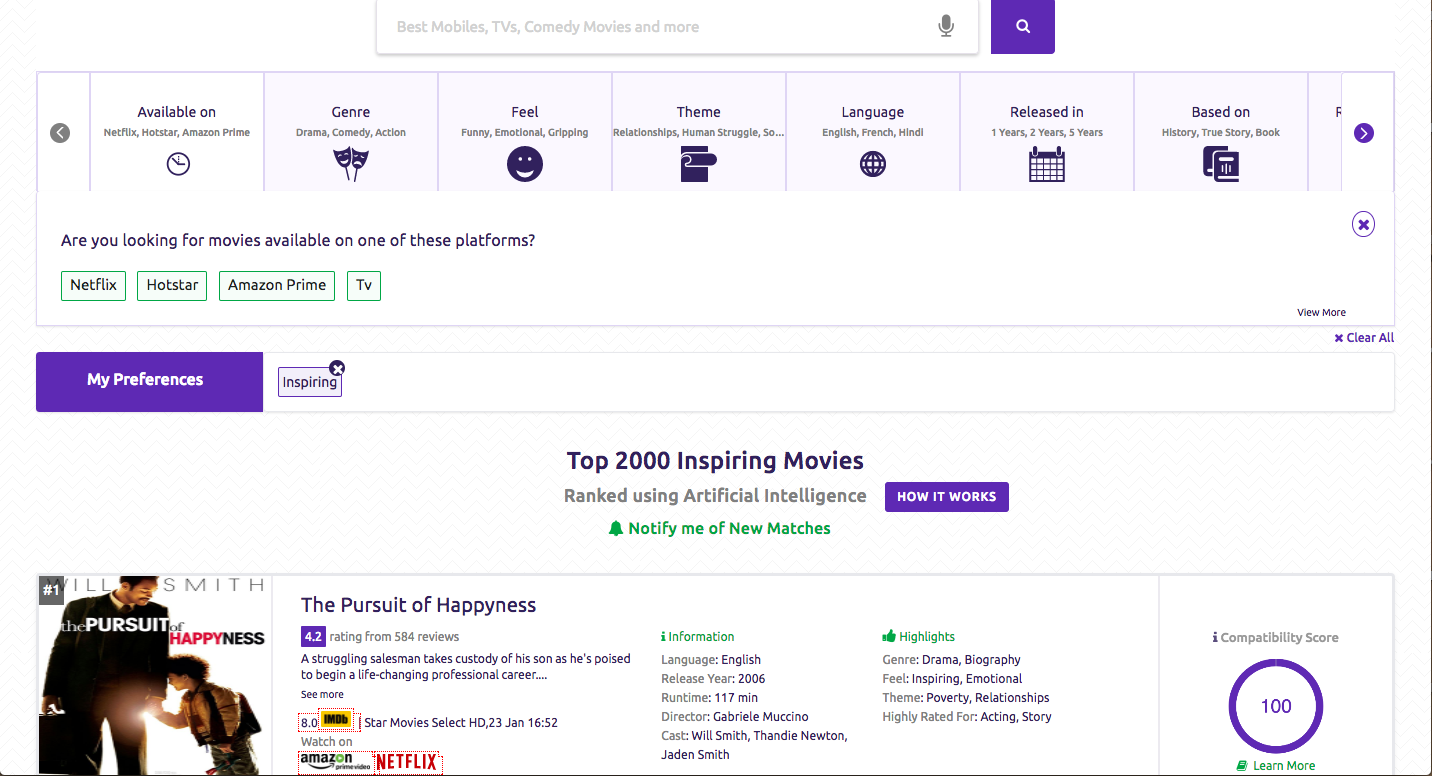
Task: Click Learn More under compatibility score
Action: (x=1284, y=765)
